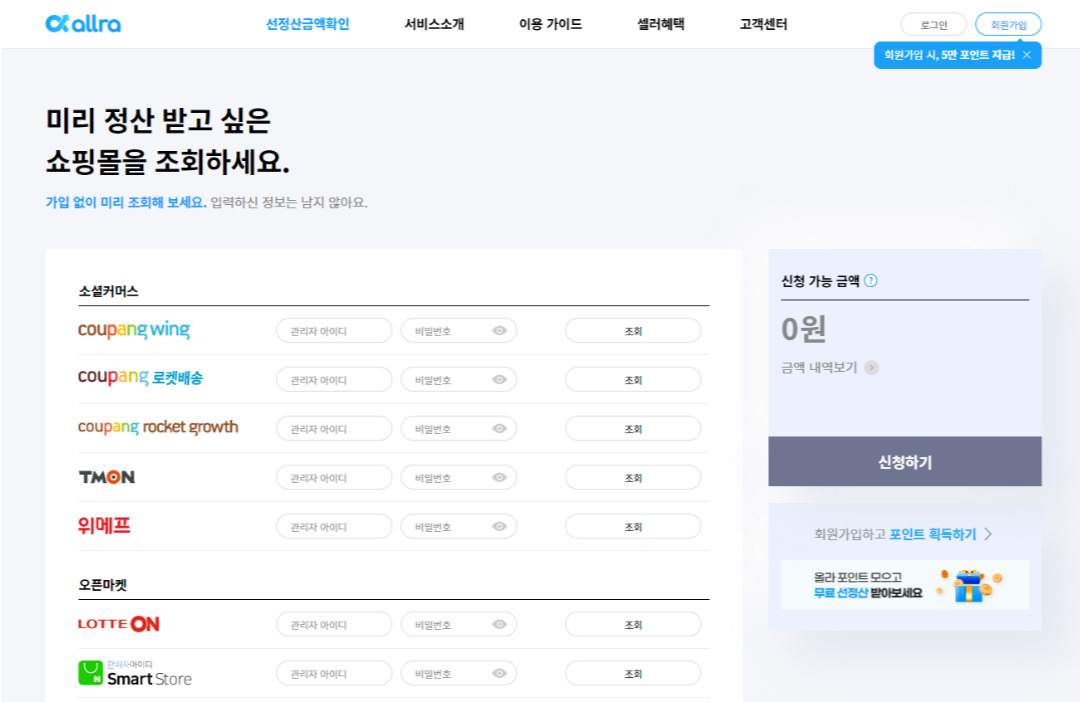Click the Smart Store admin ID field

point(334,673)
